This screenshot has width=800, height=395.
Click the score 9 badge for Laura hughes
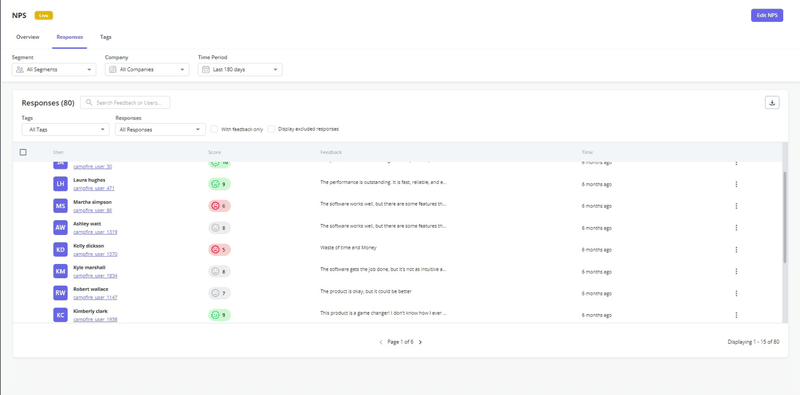pos(219,184)
